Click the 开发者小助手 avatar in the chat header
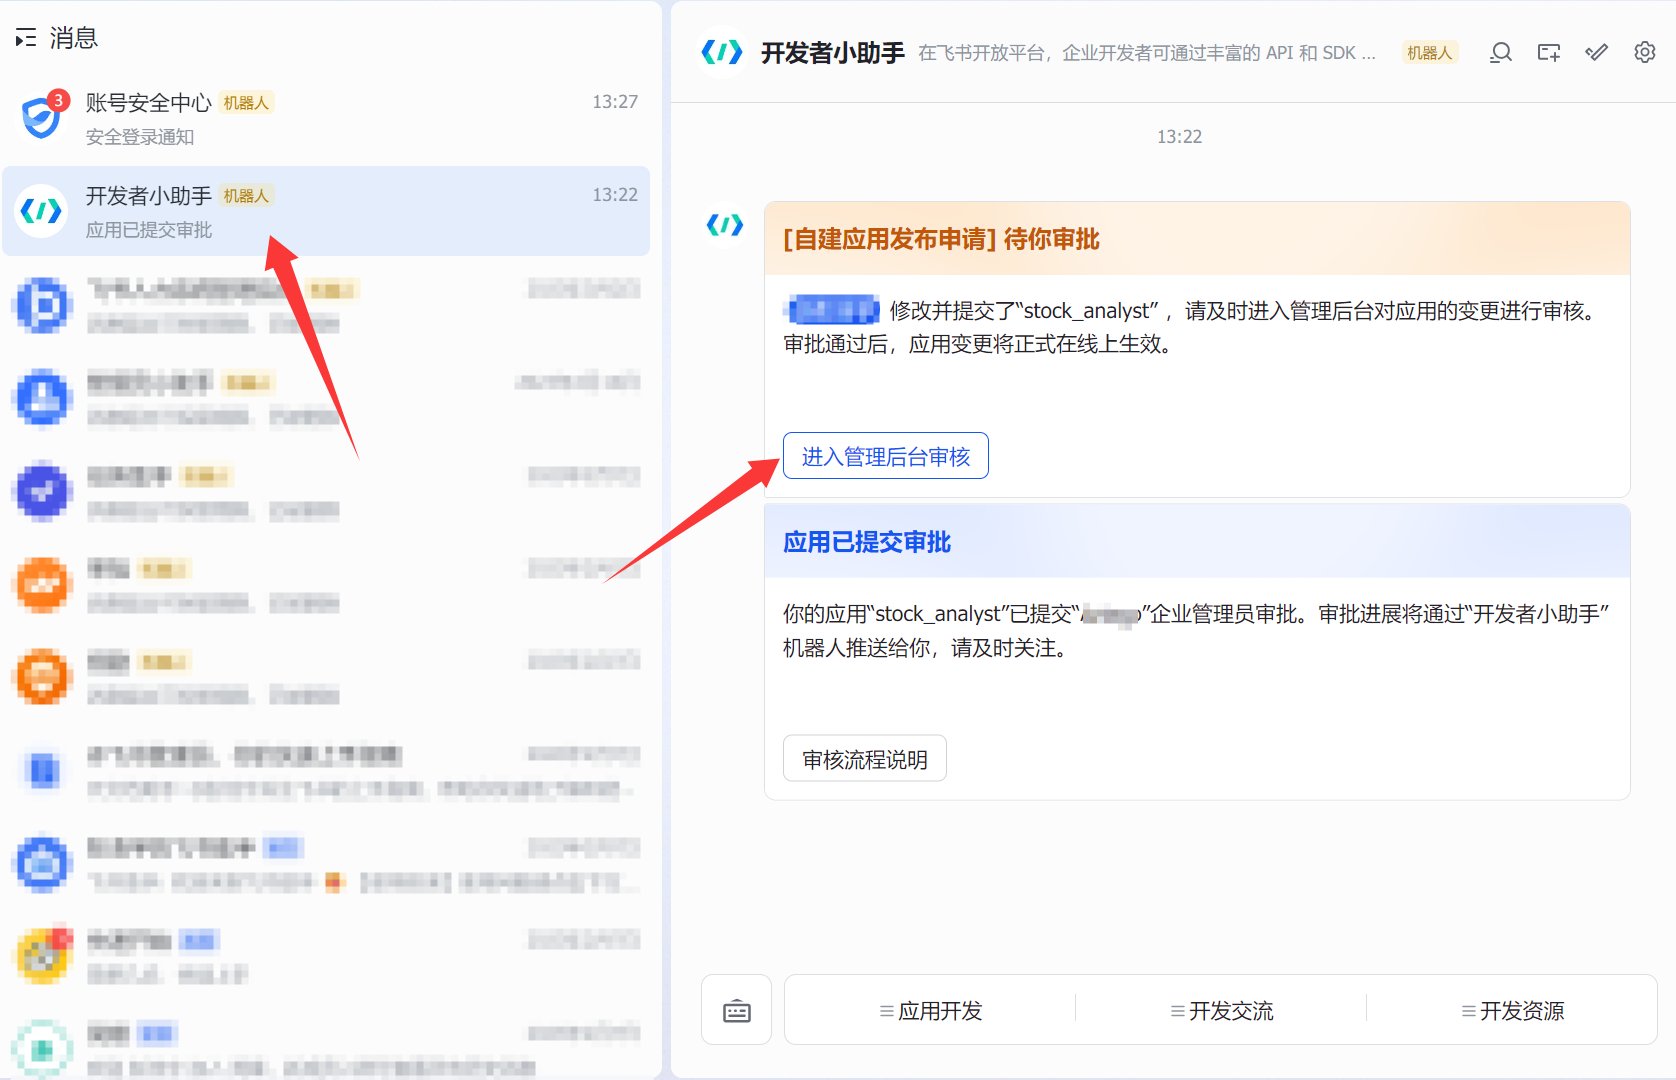 coord(722,52)
